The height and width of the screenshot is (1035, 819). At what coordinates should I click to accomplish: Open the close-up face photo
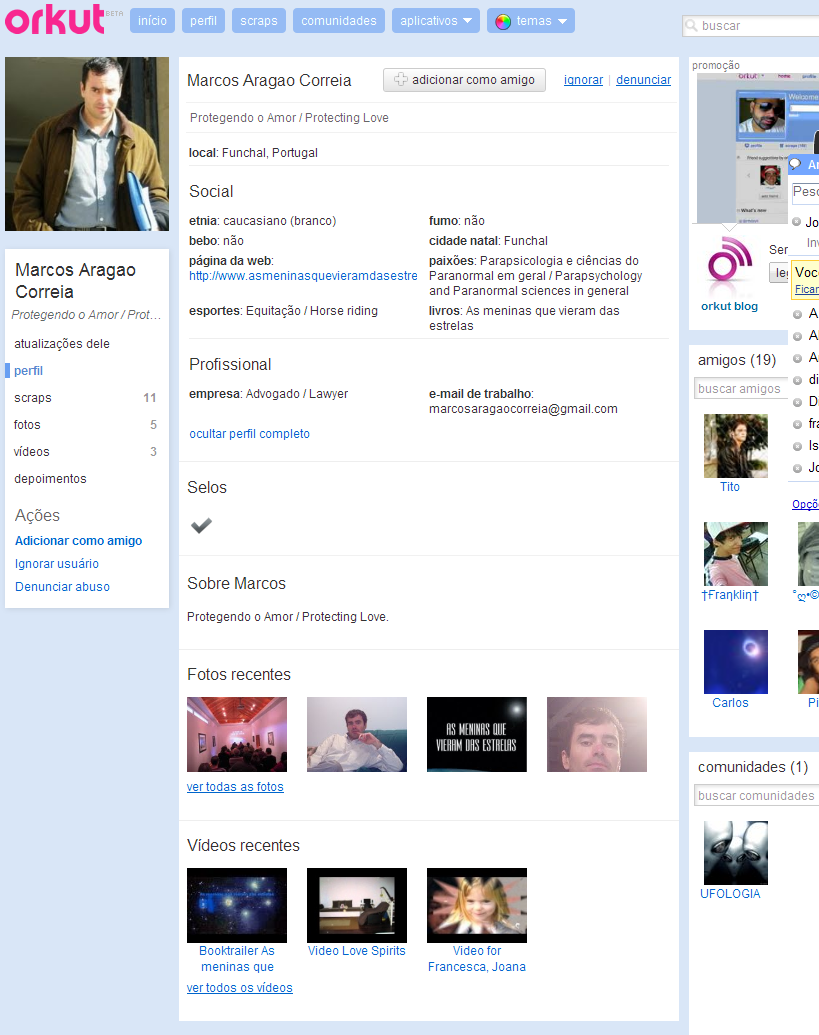(597, 734)
